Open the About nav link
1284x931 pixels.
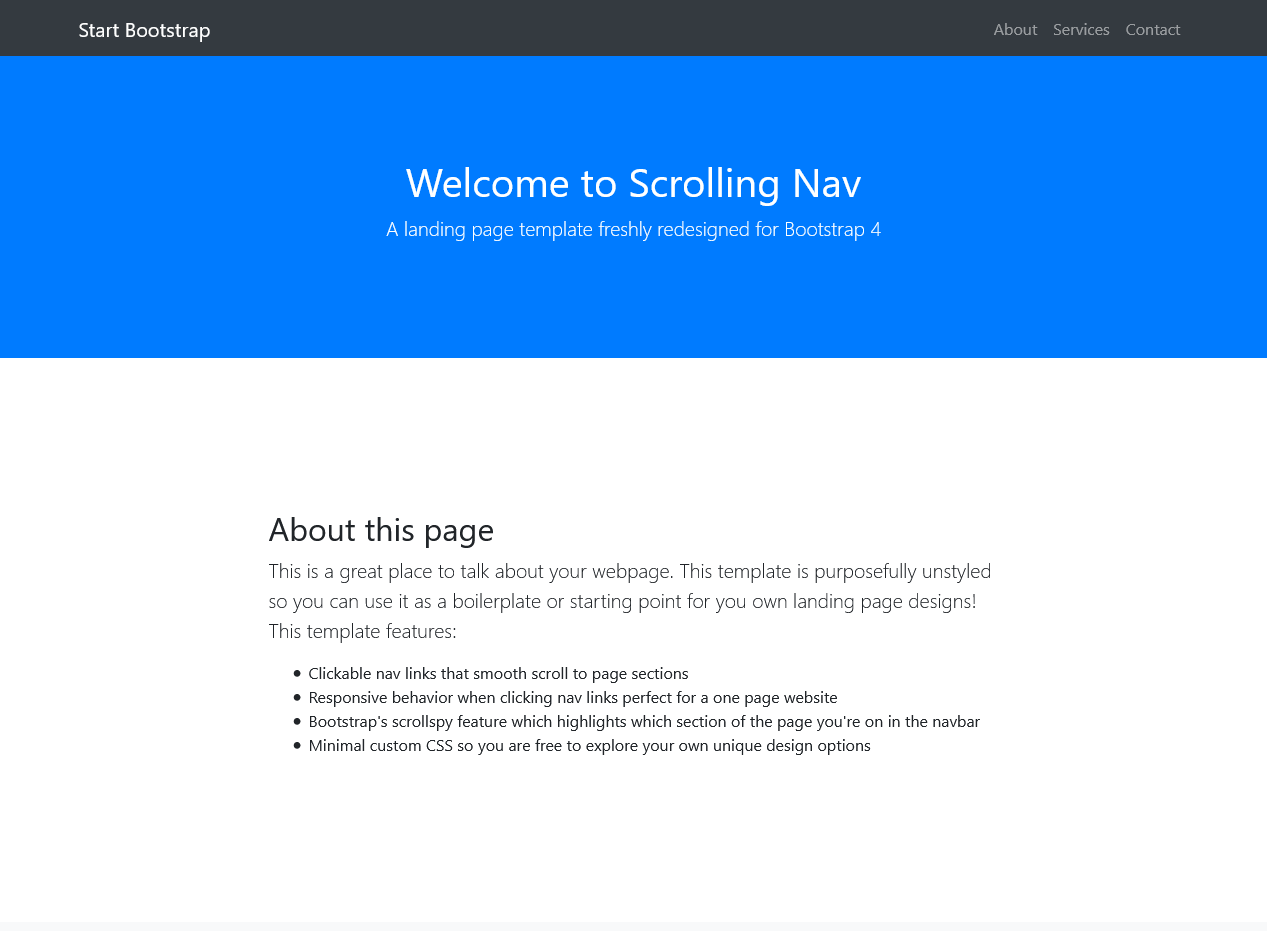tap(1014, 30)
